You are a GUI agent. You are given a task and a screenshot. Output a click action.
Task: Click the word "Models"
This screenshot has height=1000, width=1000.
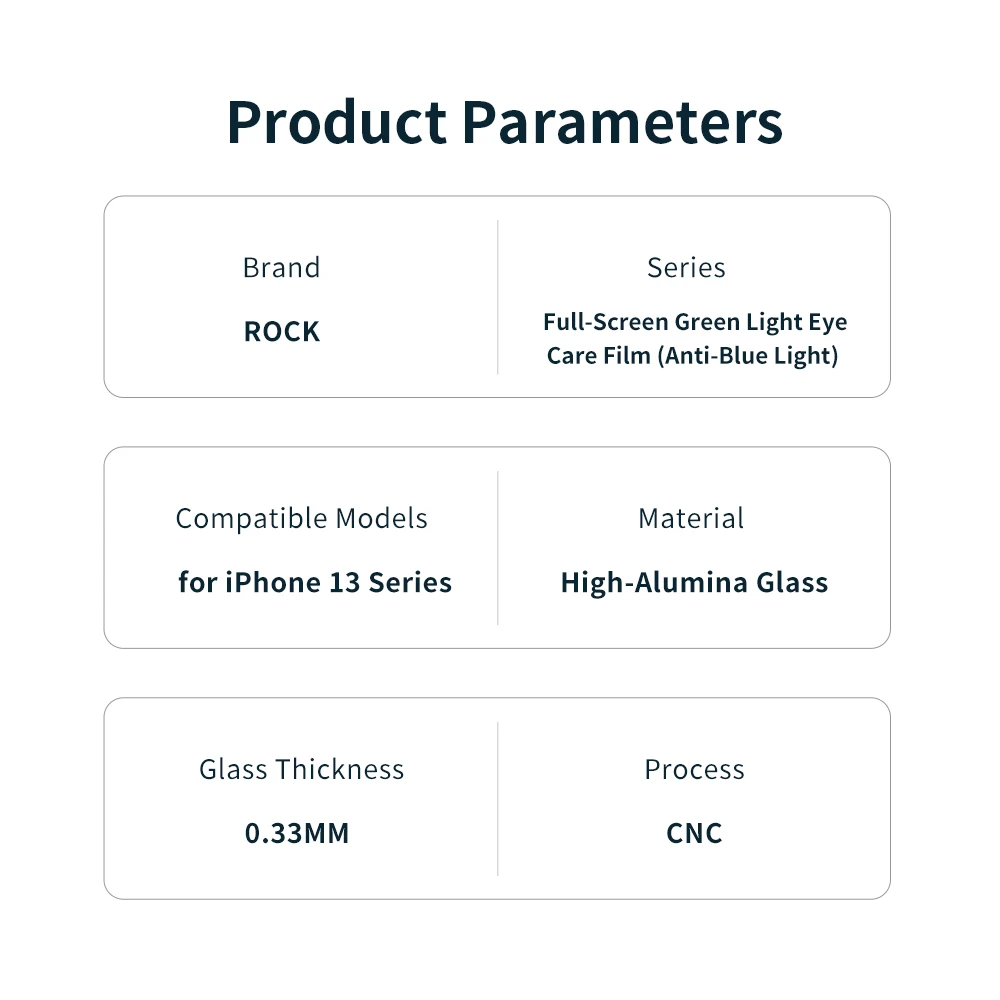coord(381,519)
